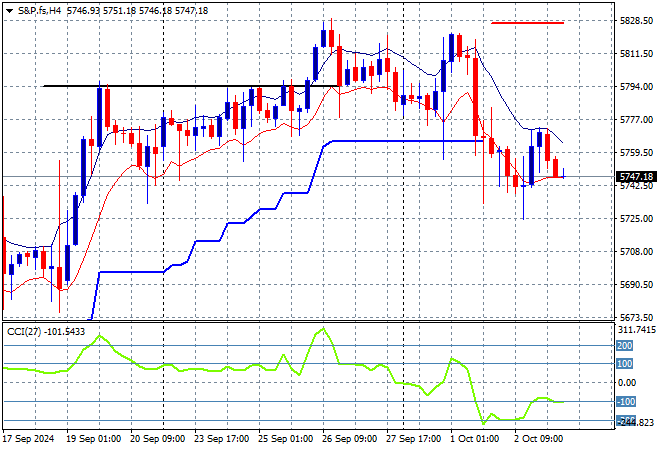Viewport: 660px width, 450px height.
Task: Click the black horizontal line at 5794.00
Action: pyautogui.click(x=193, y=86)
